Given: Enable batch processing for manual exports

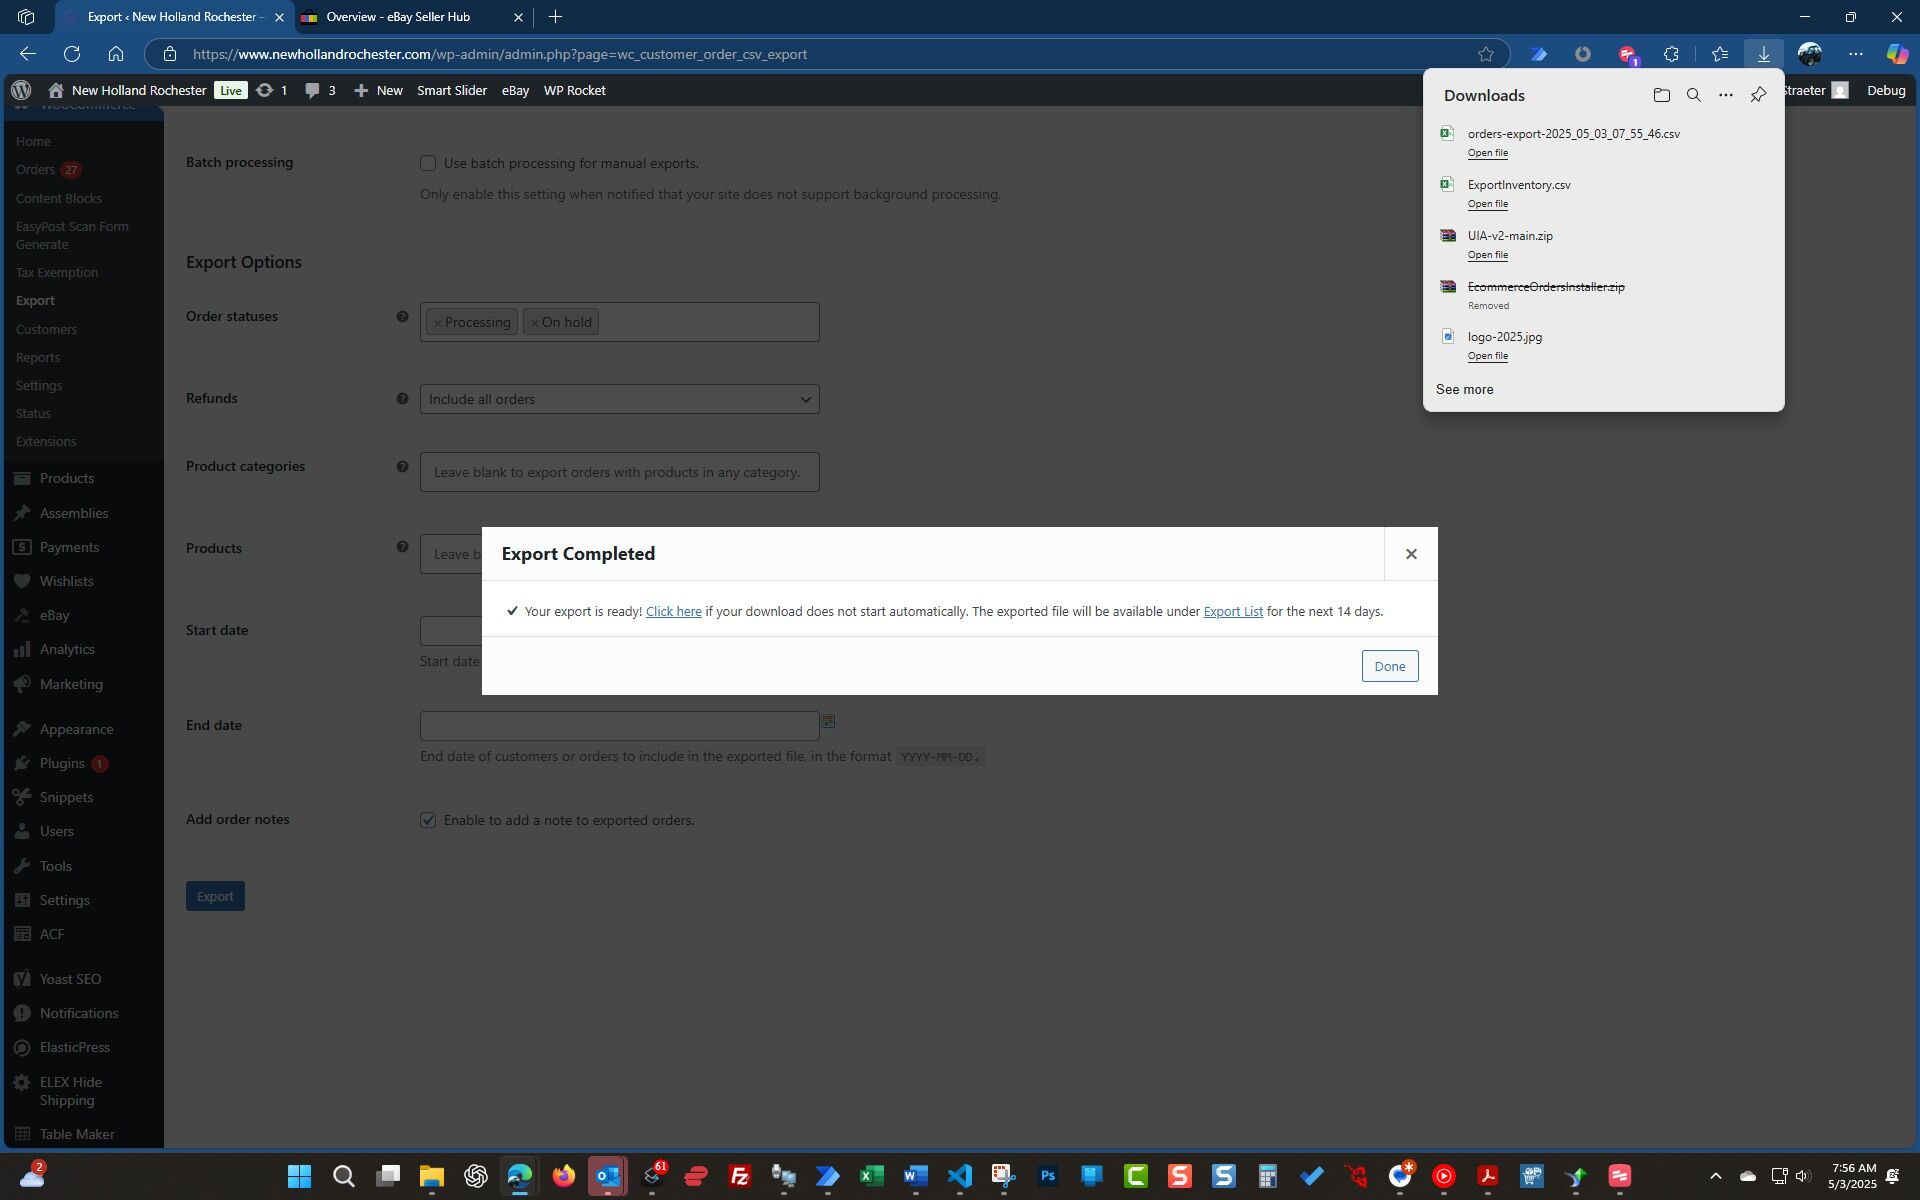Looking at the screenshot, I should point(428,163).
